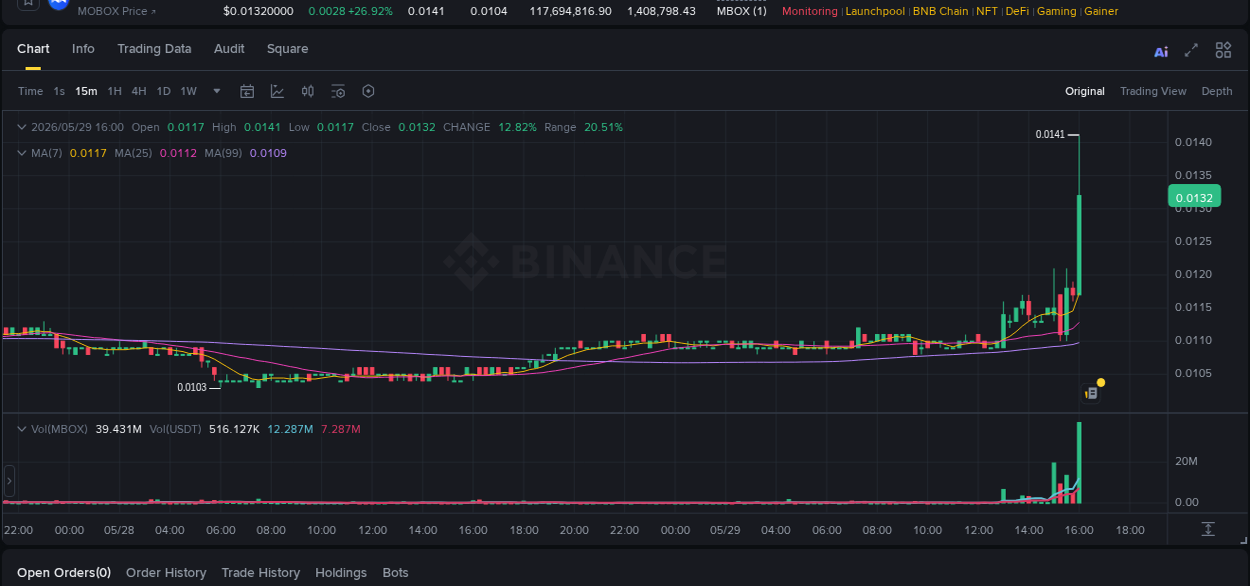
Task: Open the line chart drawing tools icon
Action: tap(277, 91)
